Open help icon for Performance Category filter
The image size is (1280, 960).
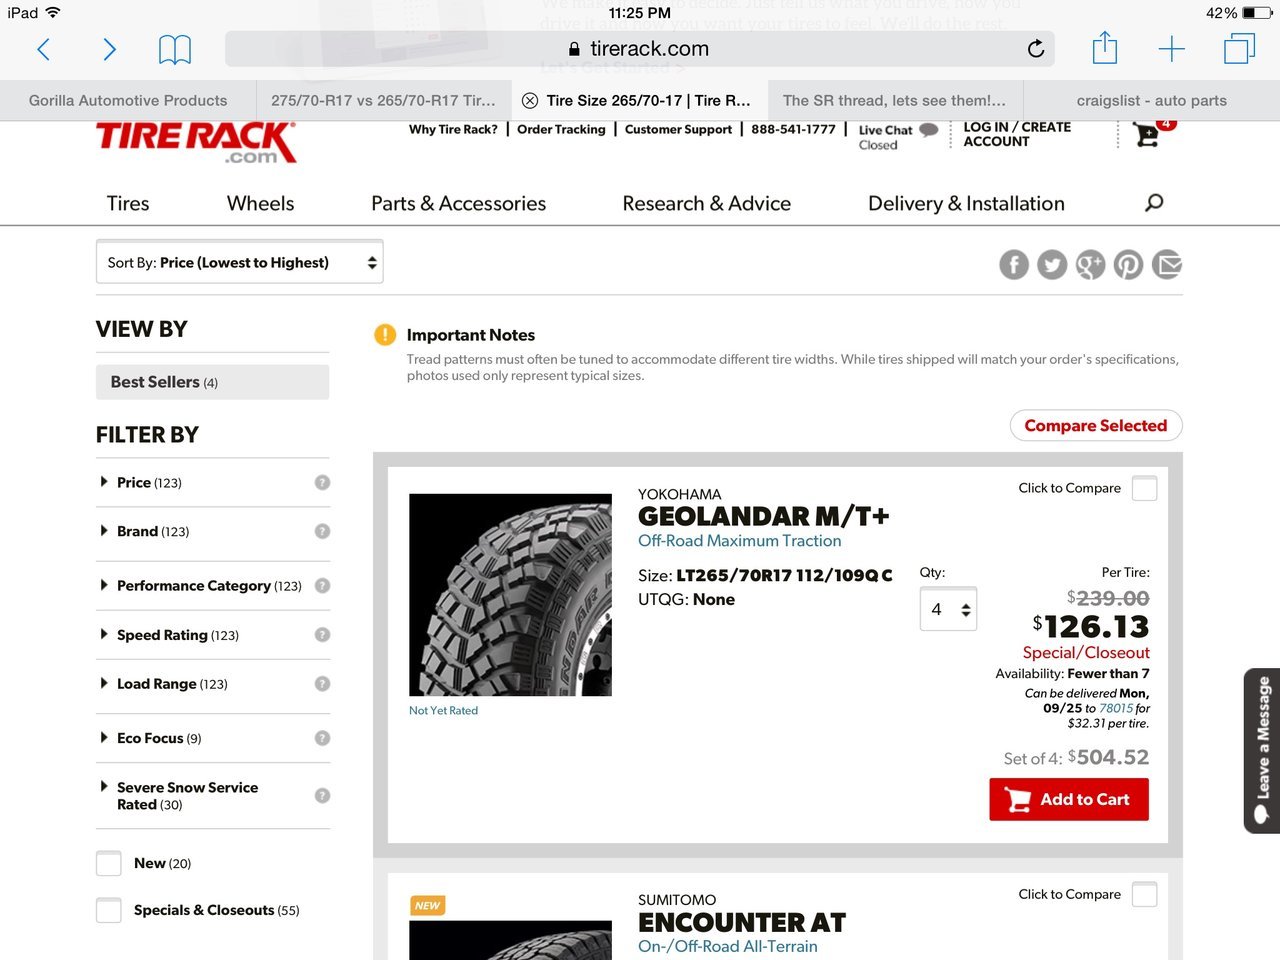click(x=322, y=585)
